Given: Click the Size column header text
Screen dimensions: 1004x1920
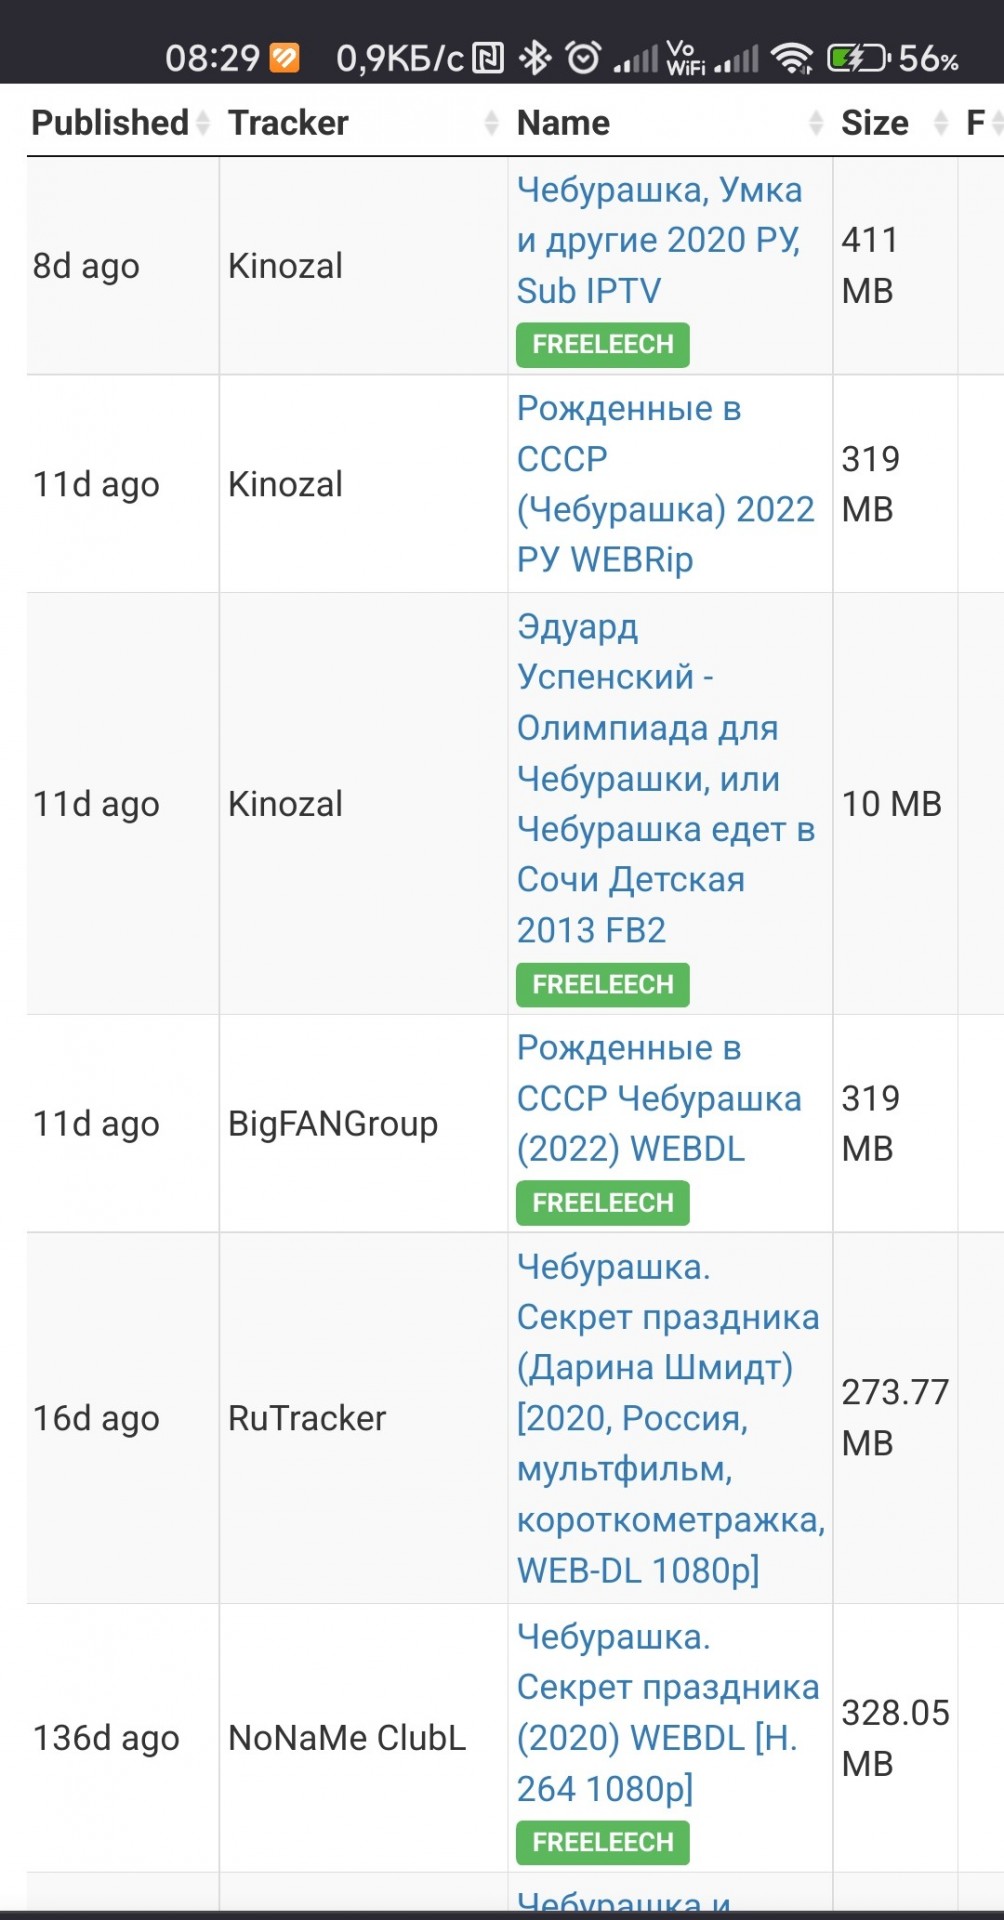Looking at the screenshot, I should pos(875,123).
